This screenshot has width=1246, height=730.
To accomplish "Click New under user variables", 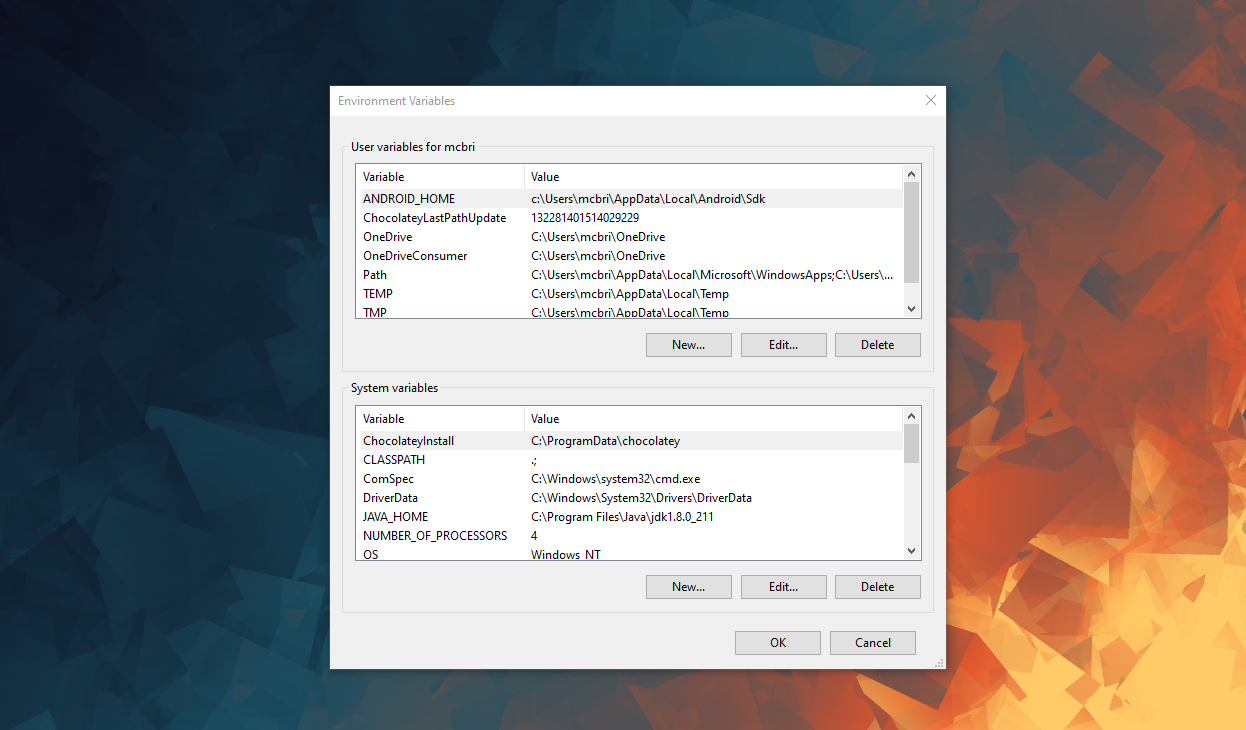I will click(688, 344).
